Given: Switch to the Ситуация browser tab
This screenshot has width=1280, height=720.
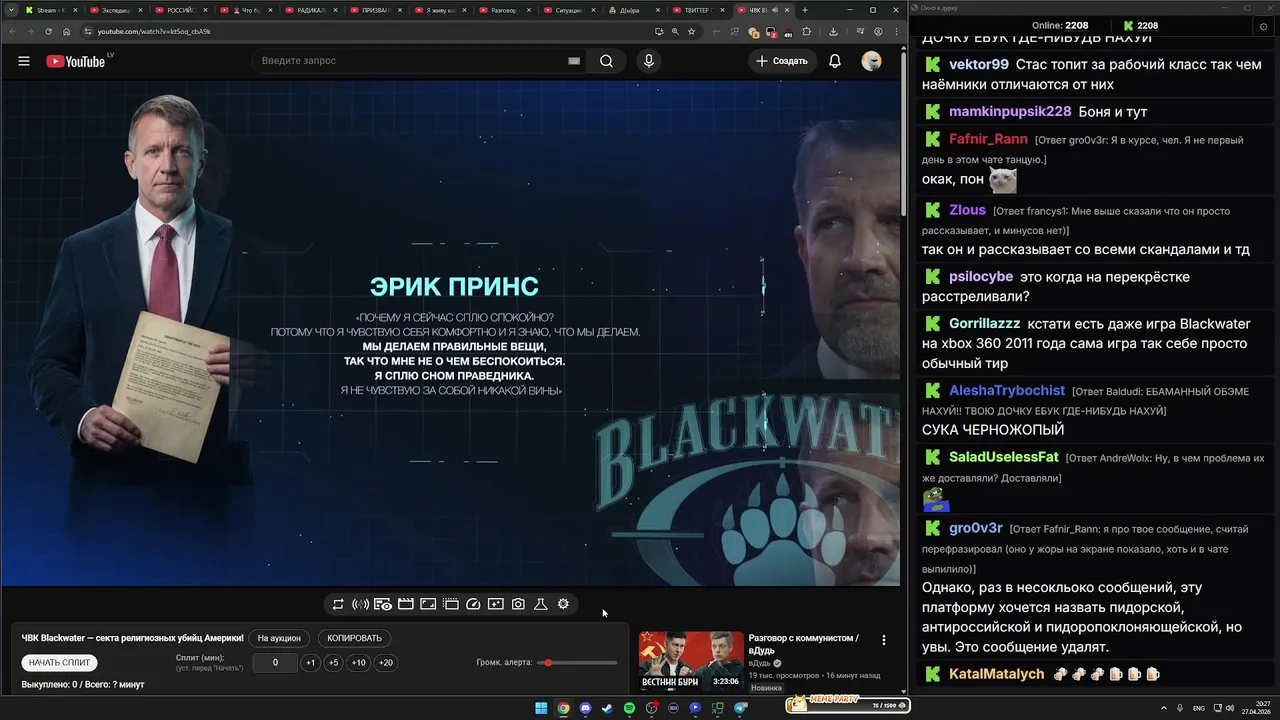Looking at the screenshot, I should pos(568,10).
